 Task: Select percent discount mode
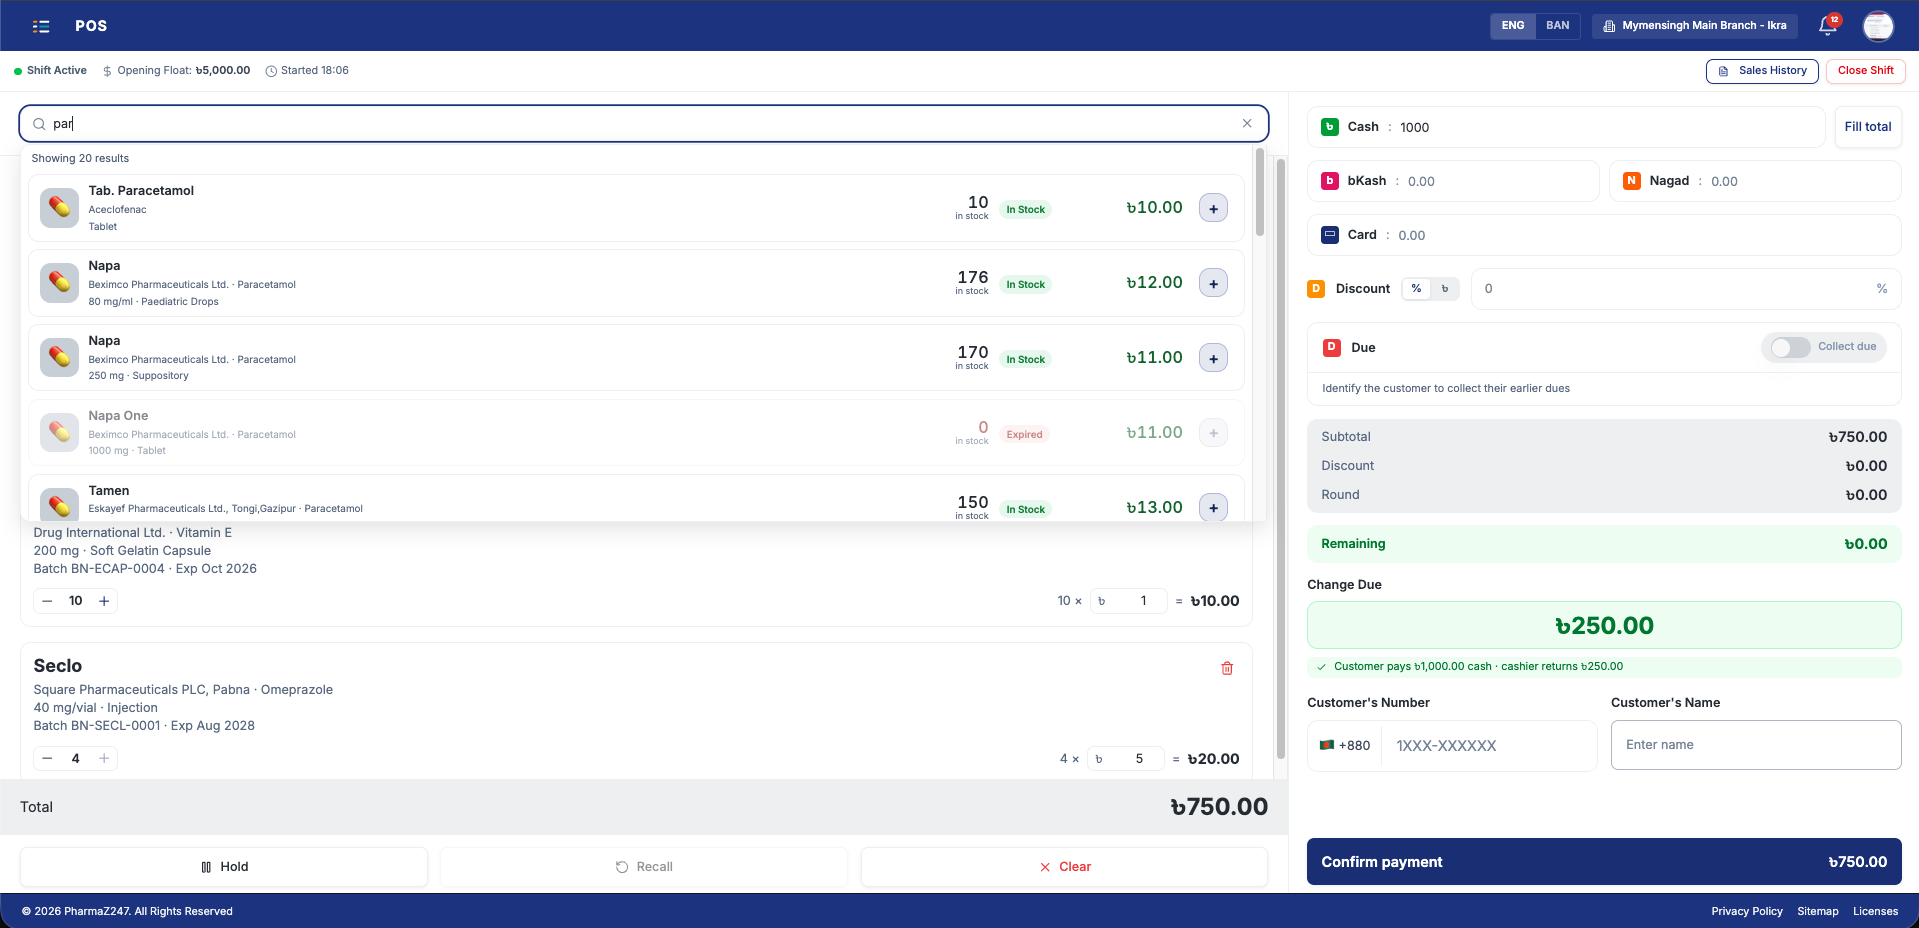point(1416,289)
